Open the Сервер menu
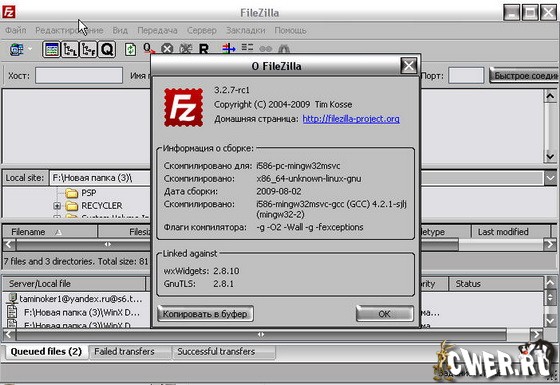The width and height of the screenshot is (560, 385). tap(202, 30)
